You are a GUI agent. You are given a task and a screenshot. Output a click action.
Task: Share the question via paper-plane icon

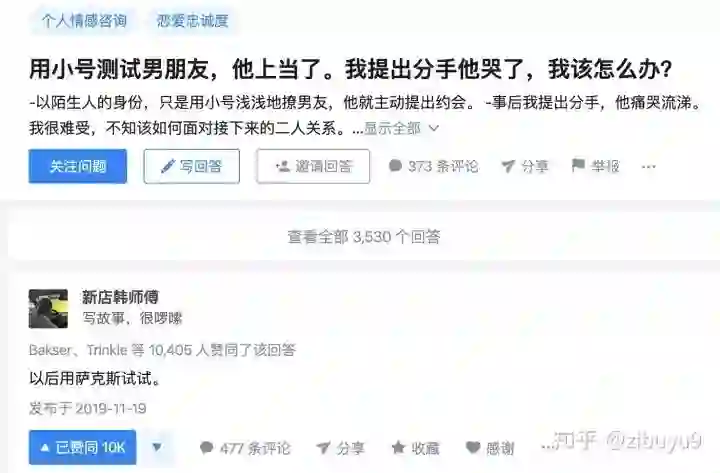pos(525,166)
